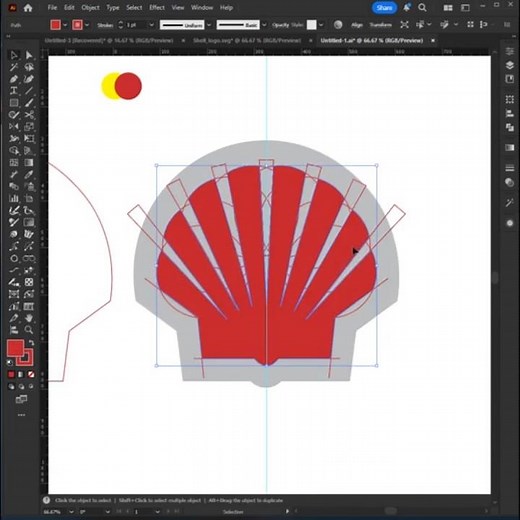
Task: Select the Zoom tool
Action: click(x=29, y=330)
